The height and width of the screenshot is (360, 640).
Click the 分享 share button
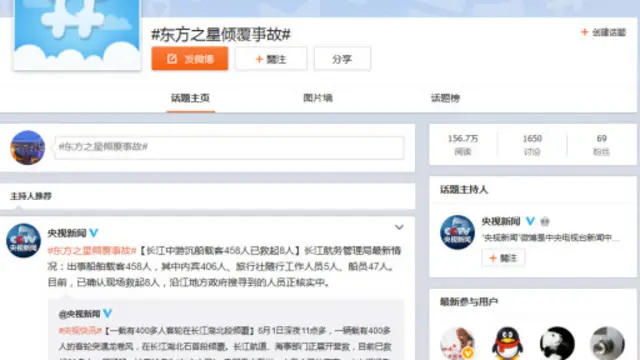[342, 59]
